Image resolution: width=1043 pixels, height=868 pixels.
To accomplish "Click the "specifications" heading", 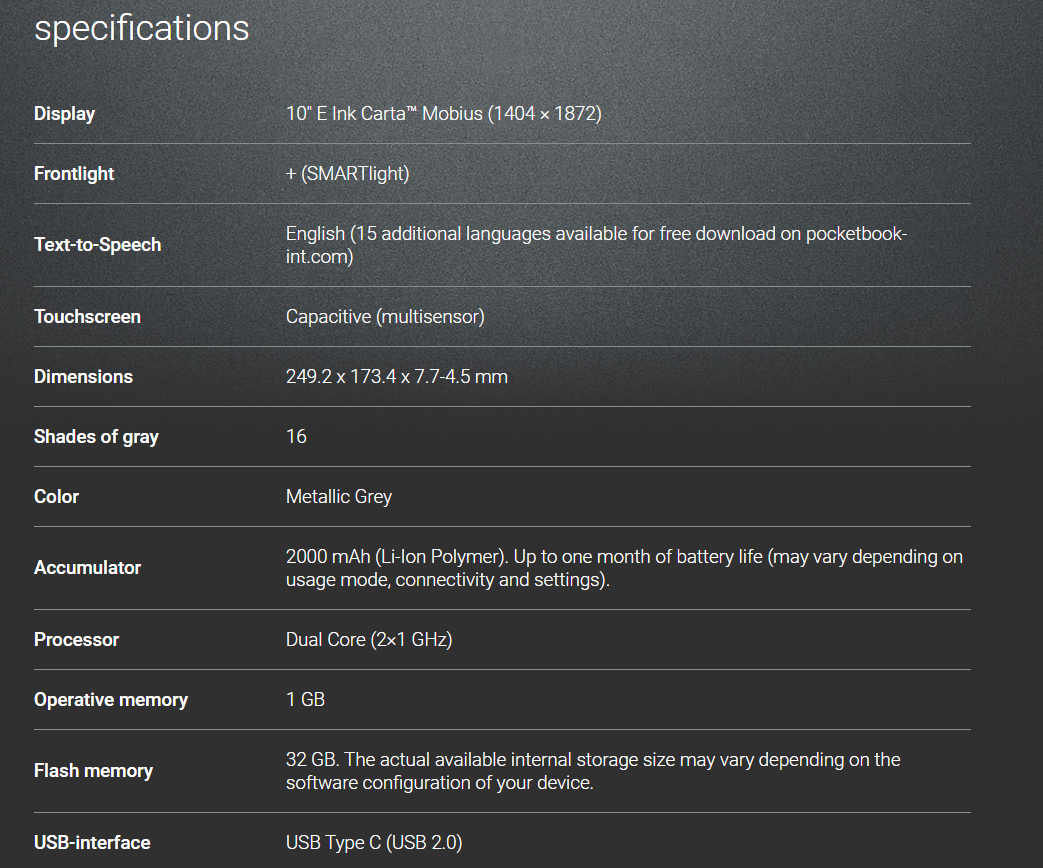I will pyautogui.click(x=142, y=28).
